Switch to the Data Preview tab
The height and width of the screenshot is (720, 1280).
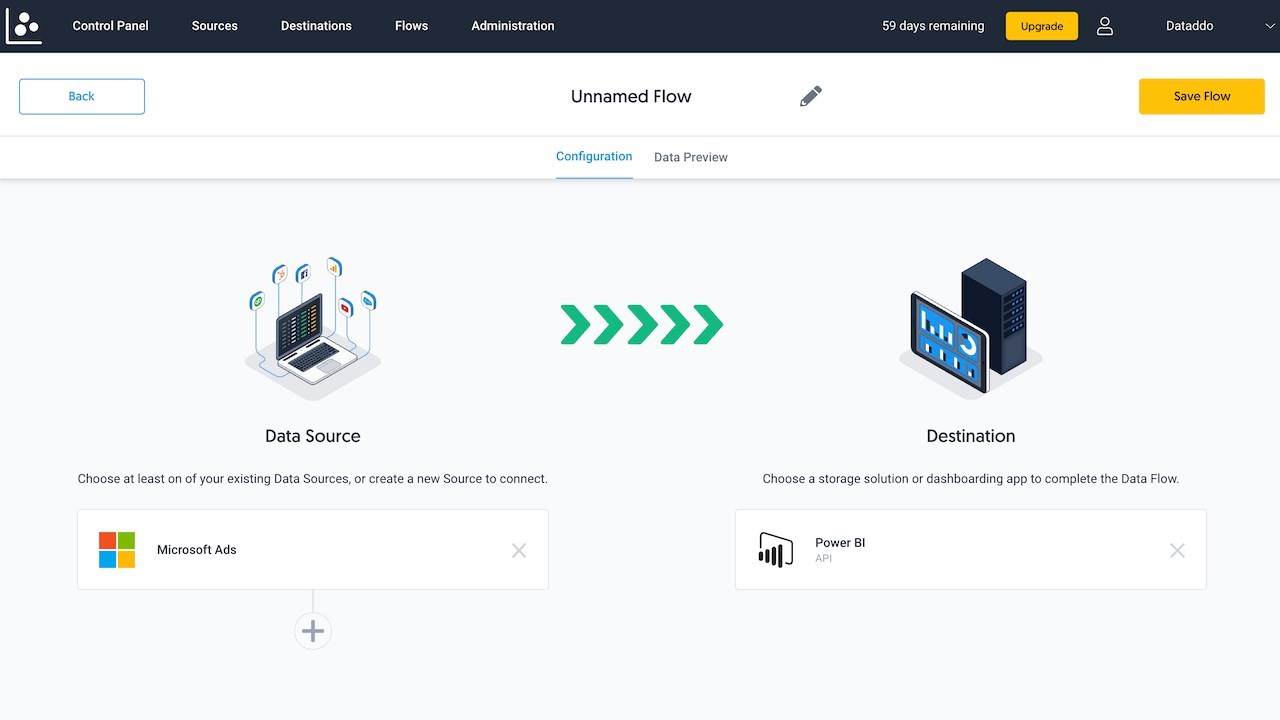(691, 157)
